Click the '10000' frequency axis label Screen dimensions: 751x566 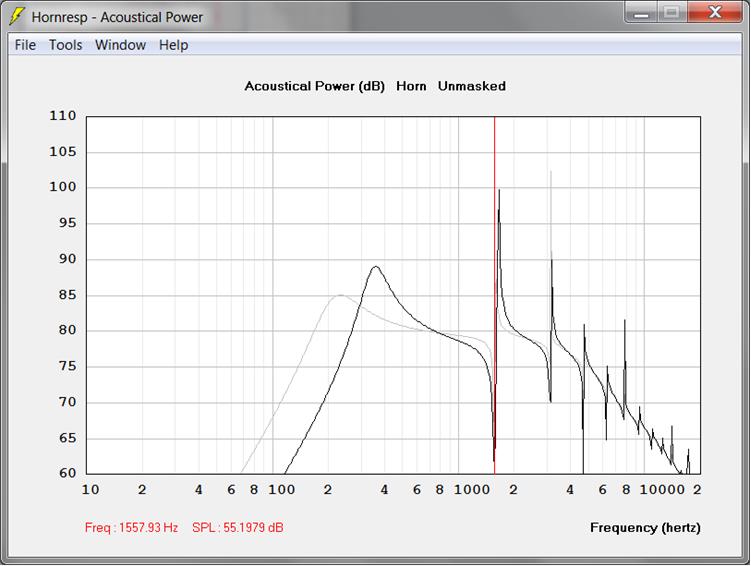[662, 489]
